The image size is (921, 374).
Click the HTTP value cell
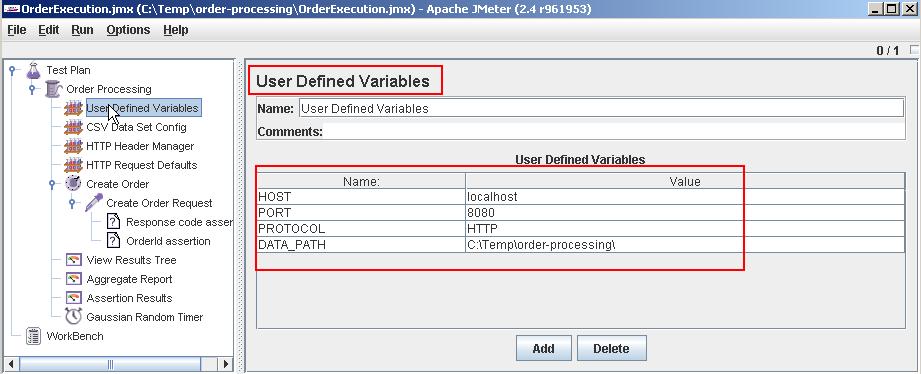[x=685, y=228]
